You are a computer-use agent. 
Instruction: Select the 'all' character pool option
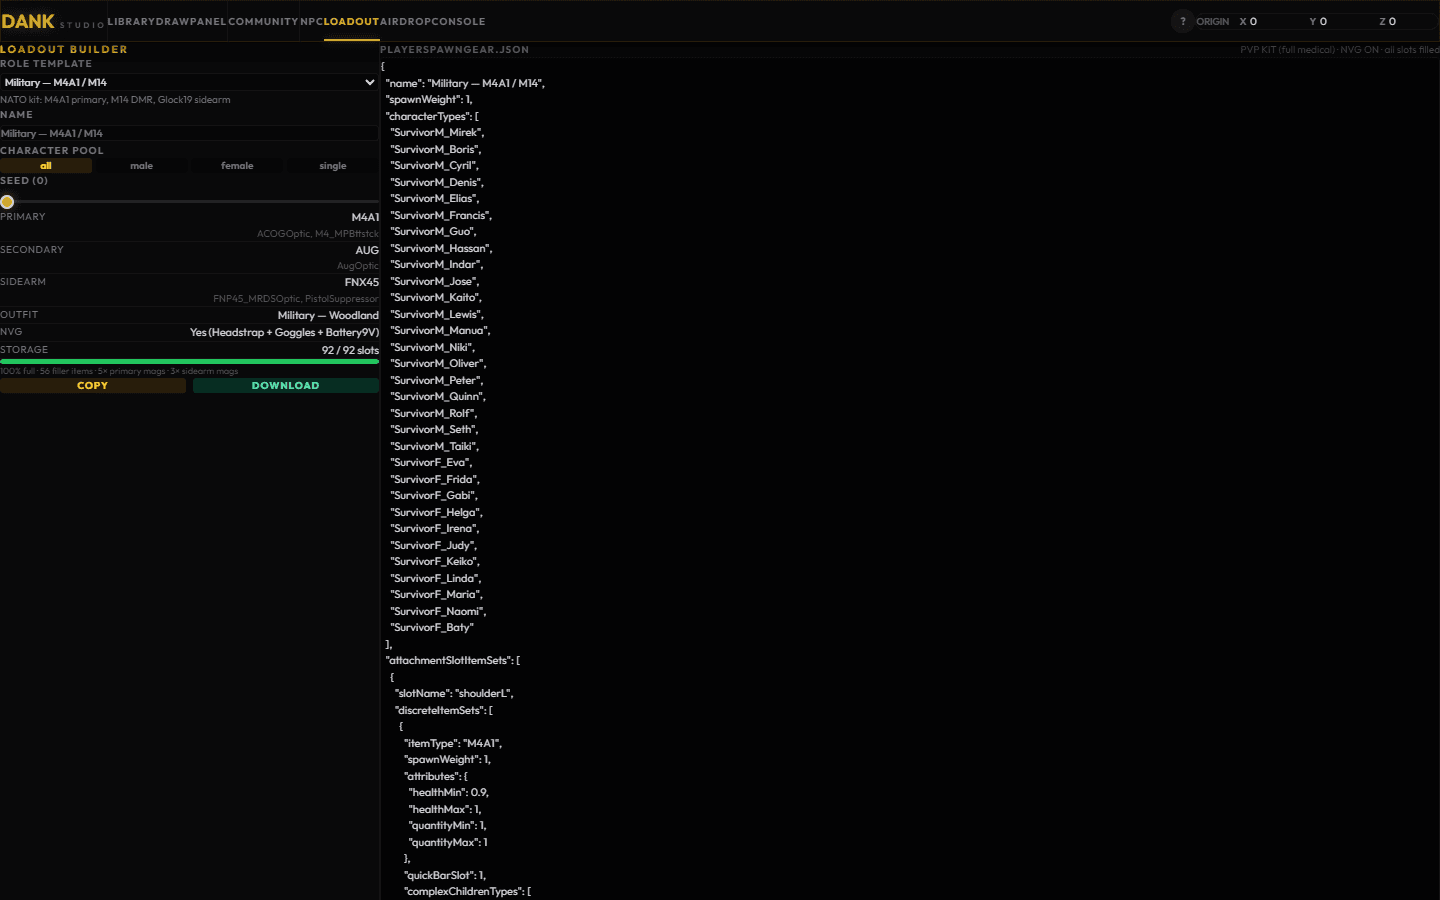pos(46,166)
